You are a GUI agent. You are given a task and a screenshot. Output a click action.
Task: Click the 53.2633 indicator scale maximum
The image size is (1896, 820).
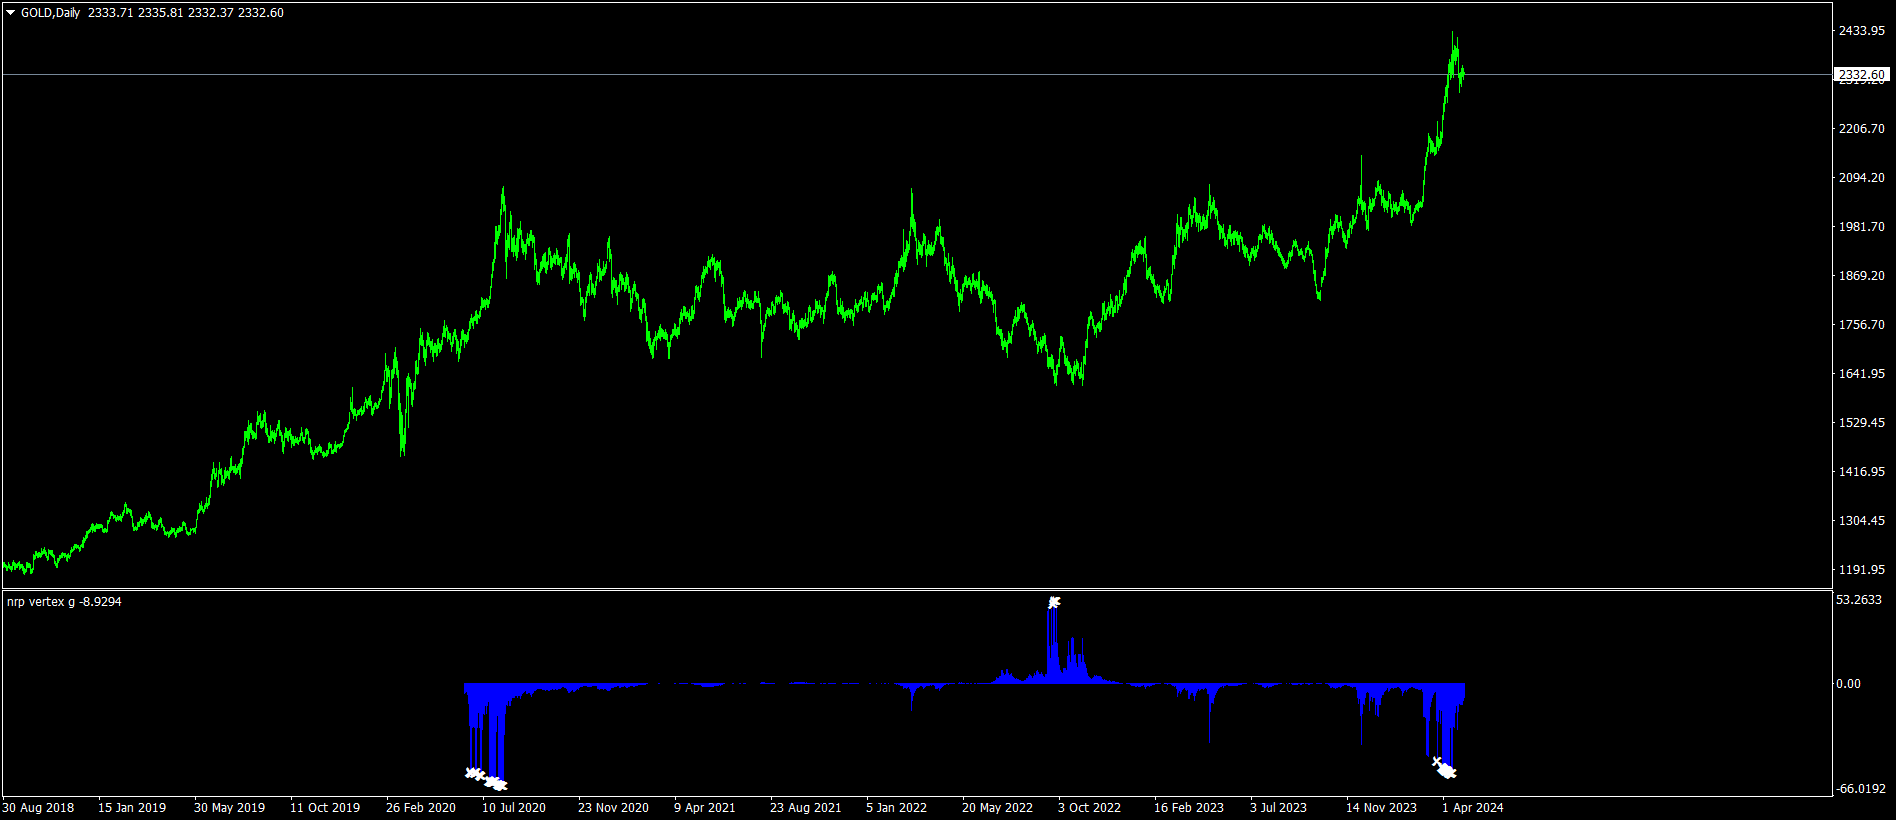(1859, 600)
